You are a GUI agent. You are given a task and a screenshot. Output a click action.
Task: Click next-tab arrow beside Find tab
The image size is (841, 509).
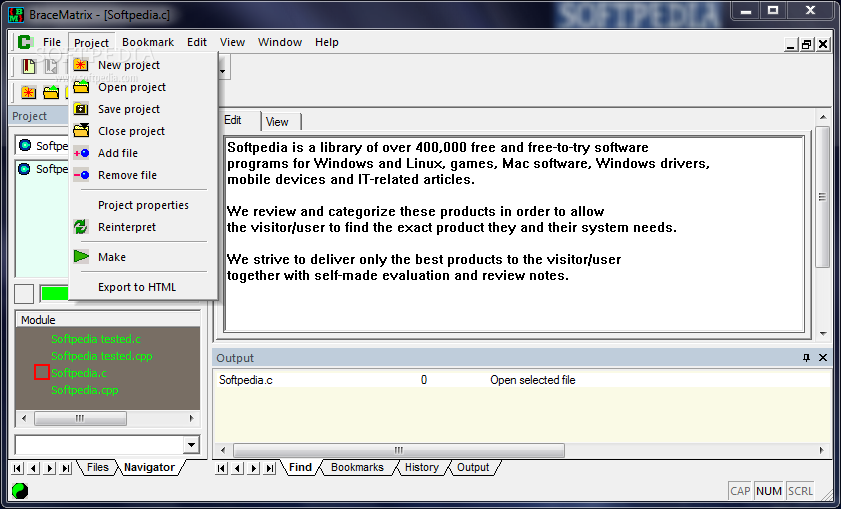pos(254,468)
